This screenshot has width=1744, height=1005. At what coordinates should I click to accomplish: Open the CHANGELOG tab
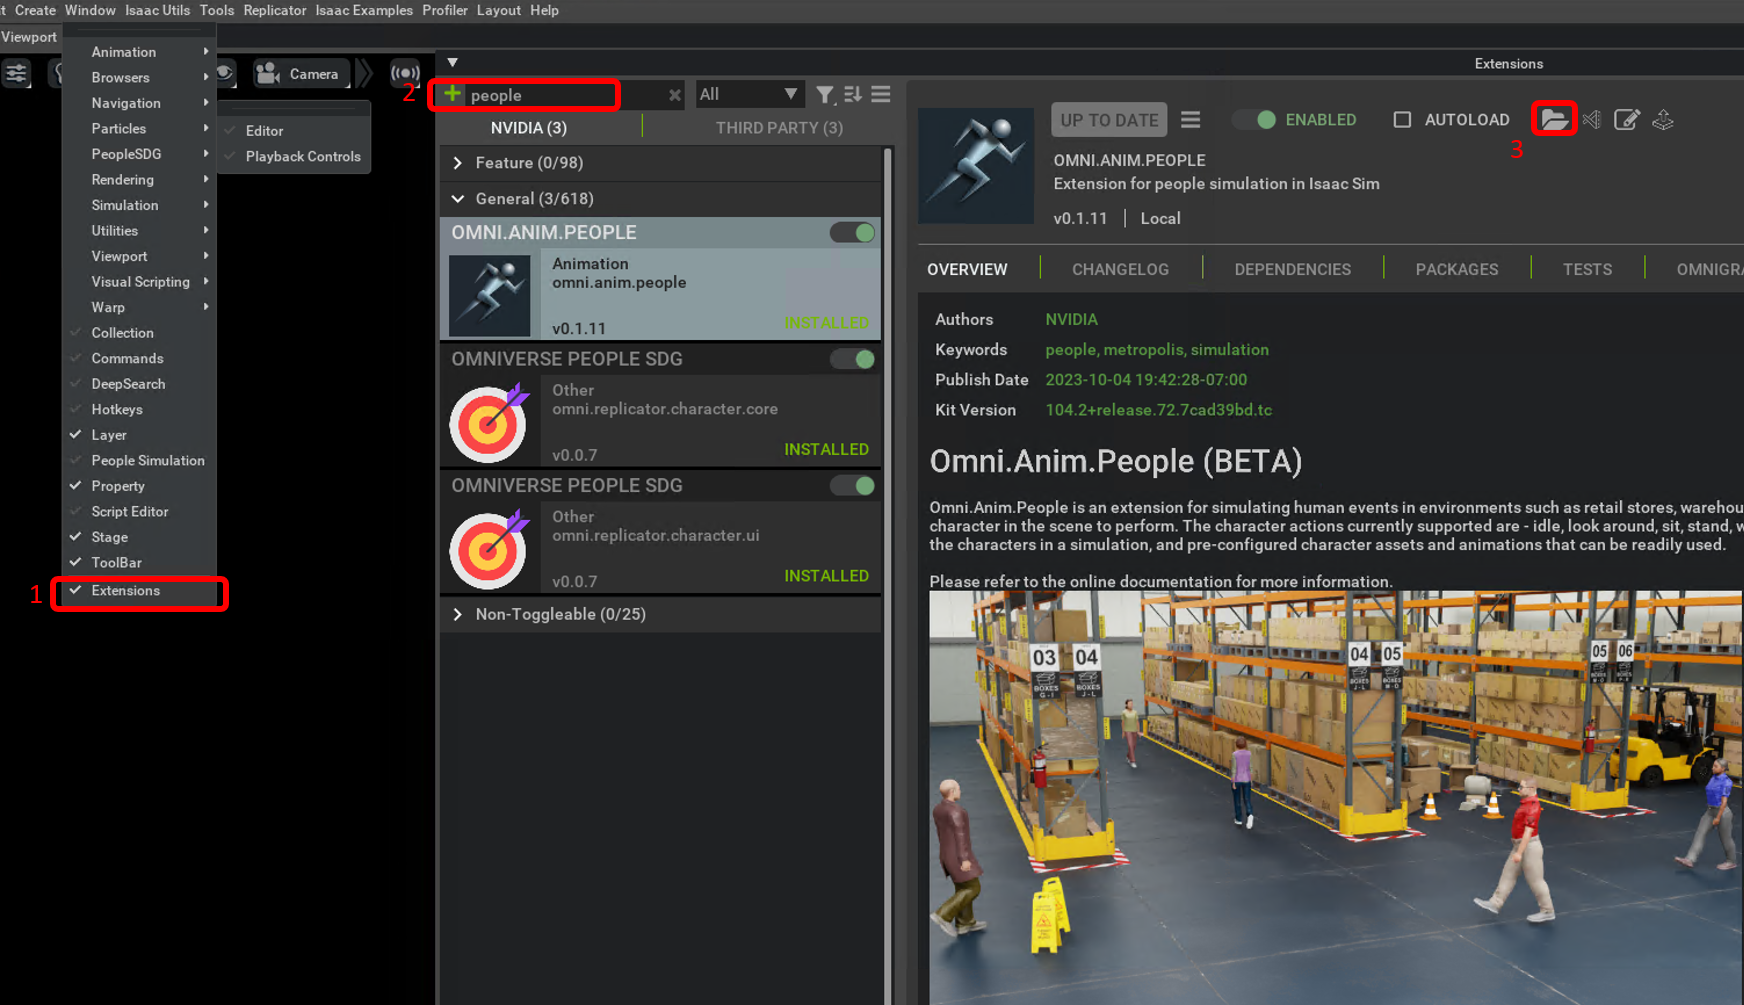1120,270
